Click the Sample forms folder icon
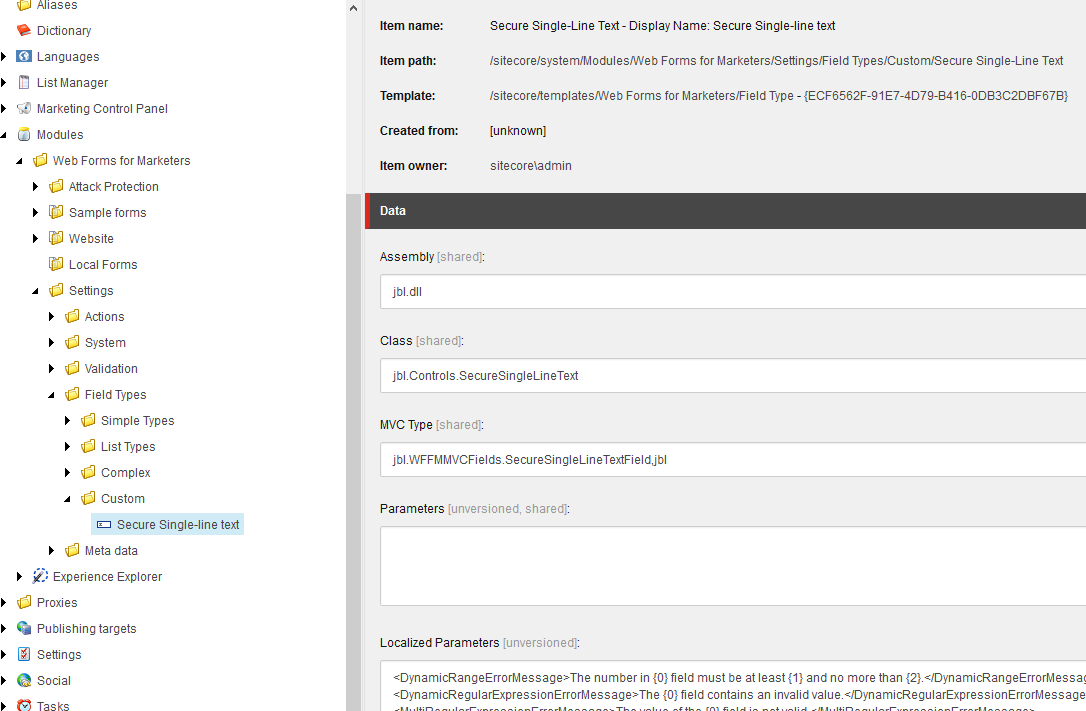The image size is (1086, 711). (x=56, y=213)
